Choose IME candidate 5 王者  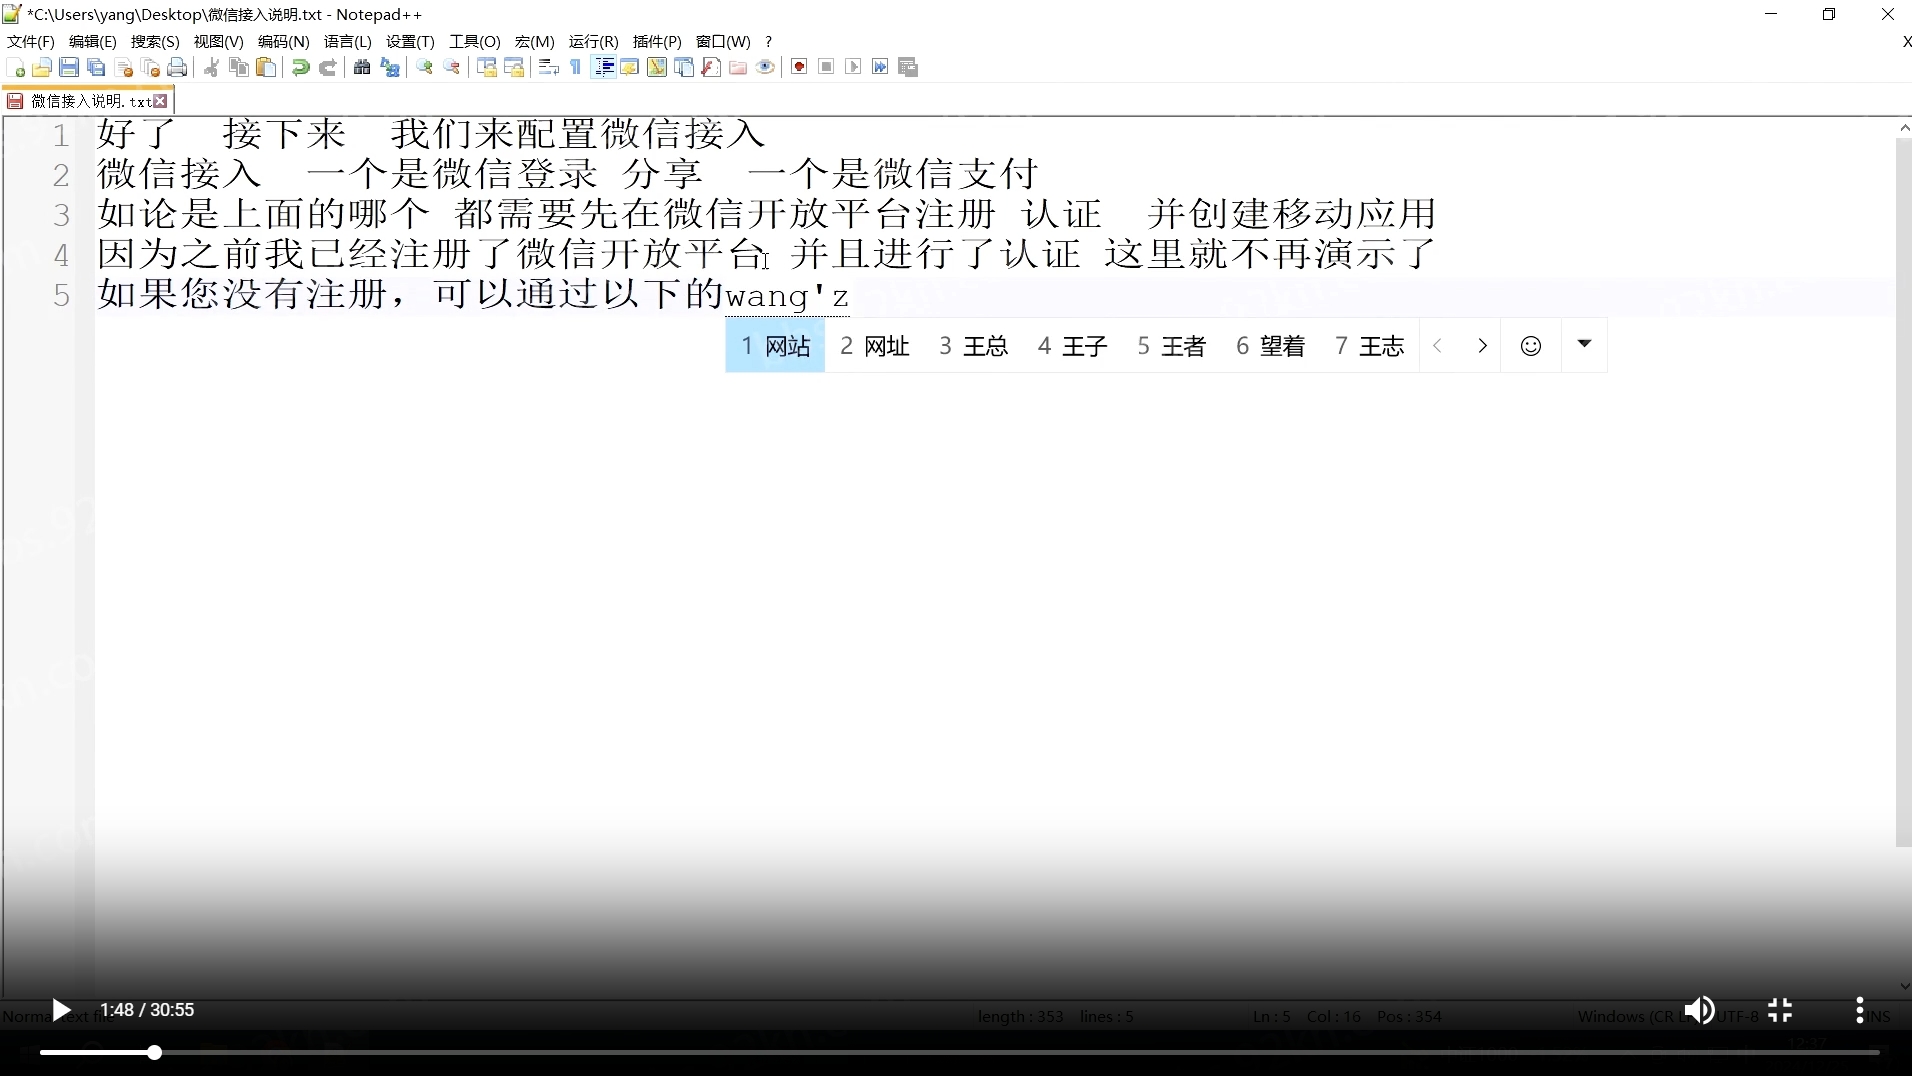[x=1171, y=346]
